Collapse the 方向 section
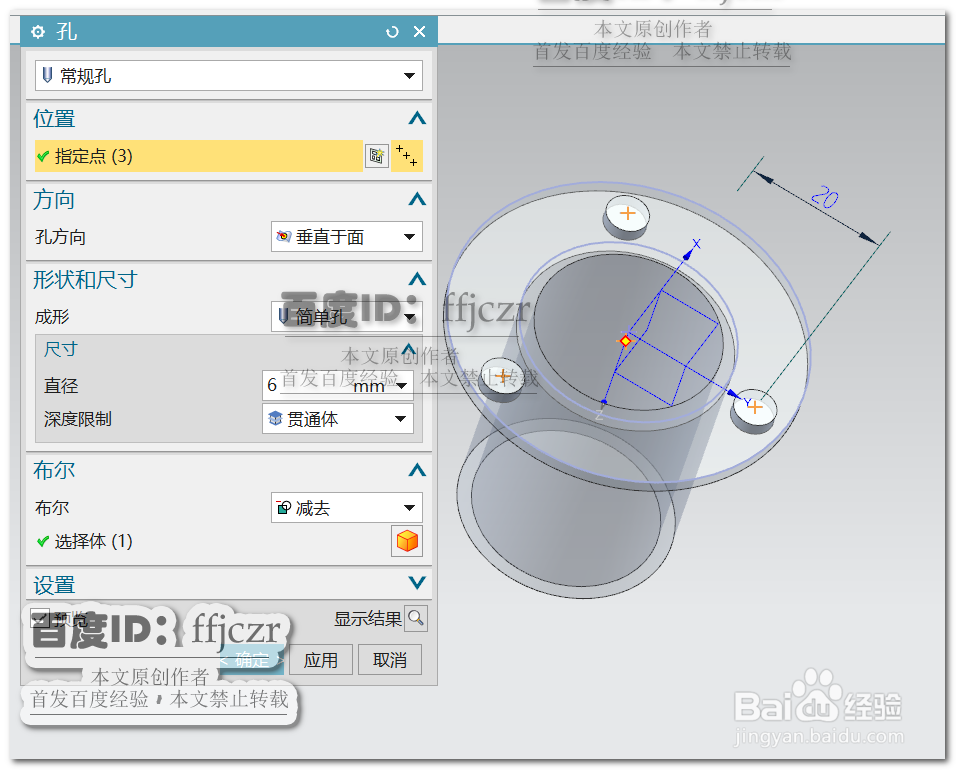 (x=417, y=199)
